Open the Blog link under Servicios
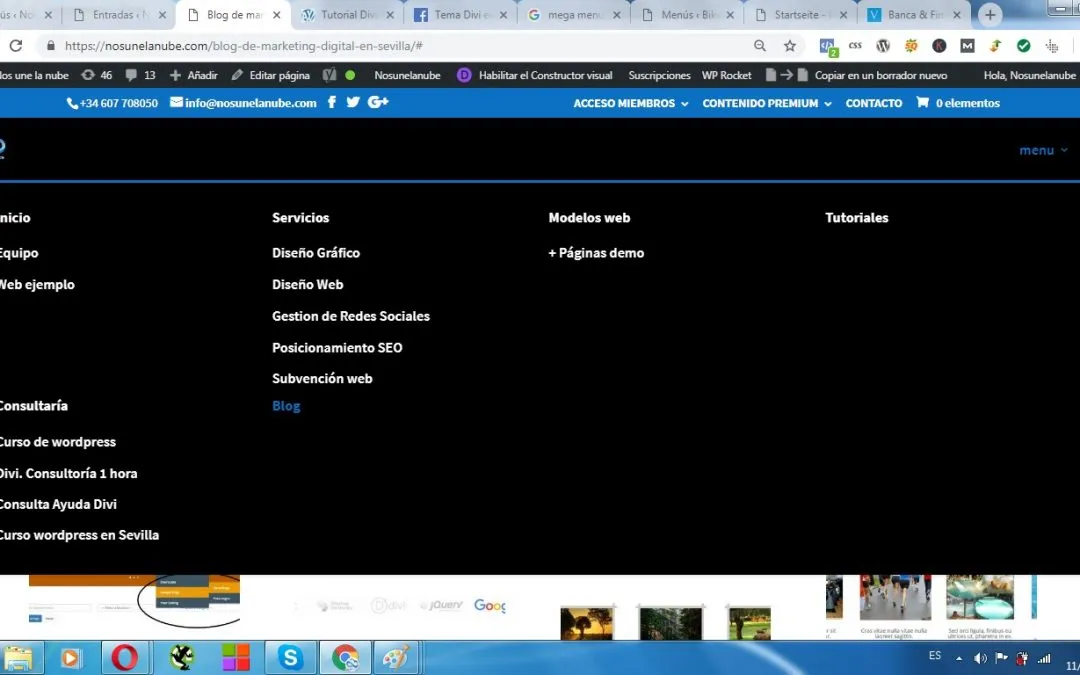 (286, 405)
